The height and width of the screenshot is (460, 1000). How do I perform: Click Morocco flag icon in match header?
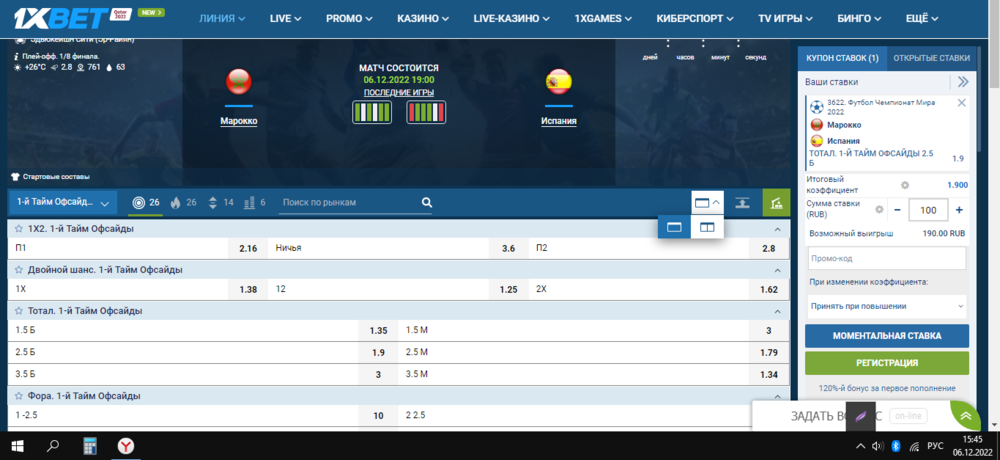tap(239, 82)
